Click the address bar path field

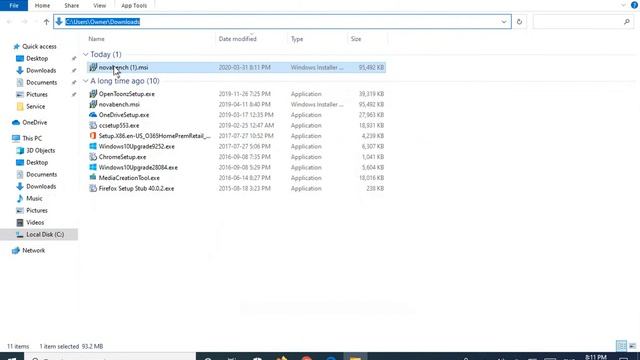[282, 22]
